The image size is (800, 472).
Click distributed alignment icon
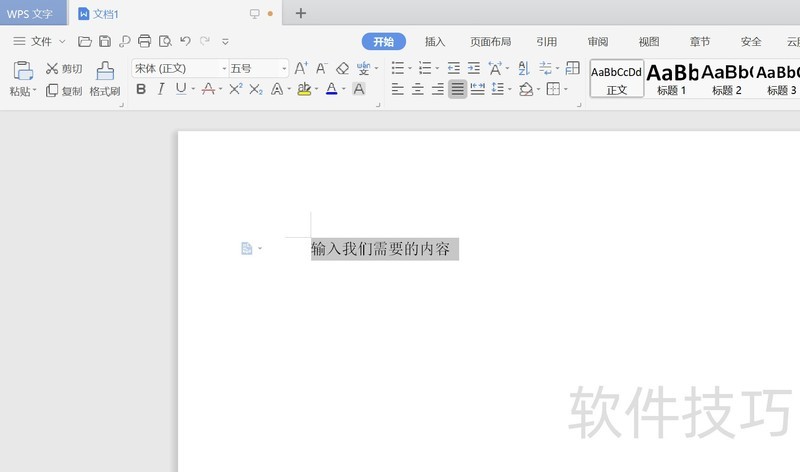tap(478, 89)
